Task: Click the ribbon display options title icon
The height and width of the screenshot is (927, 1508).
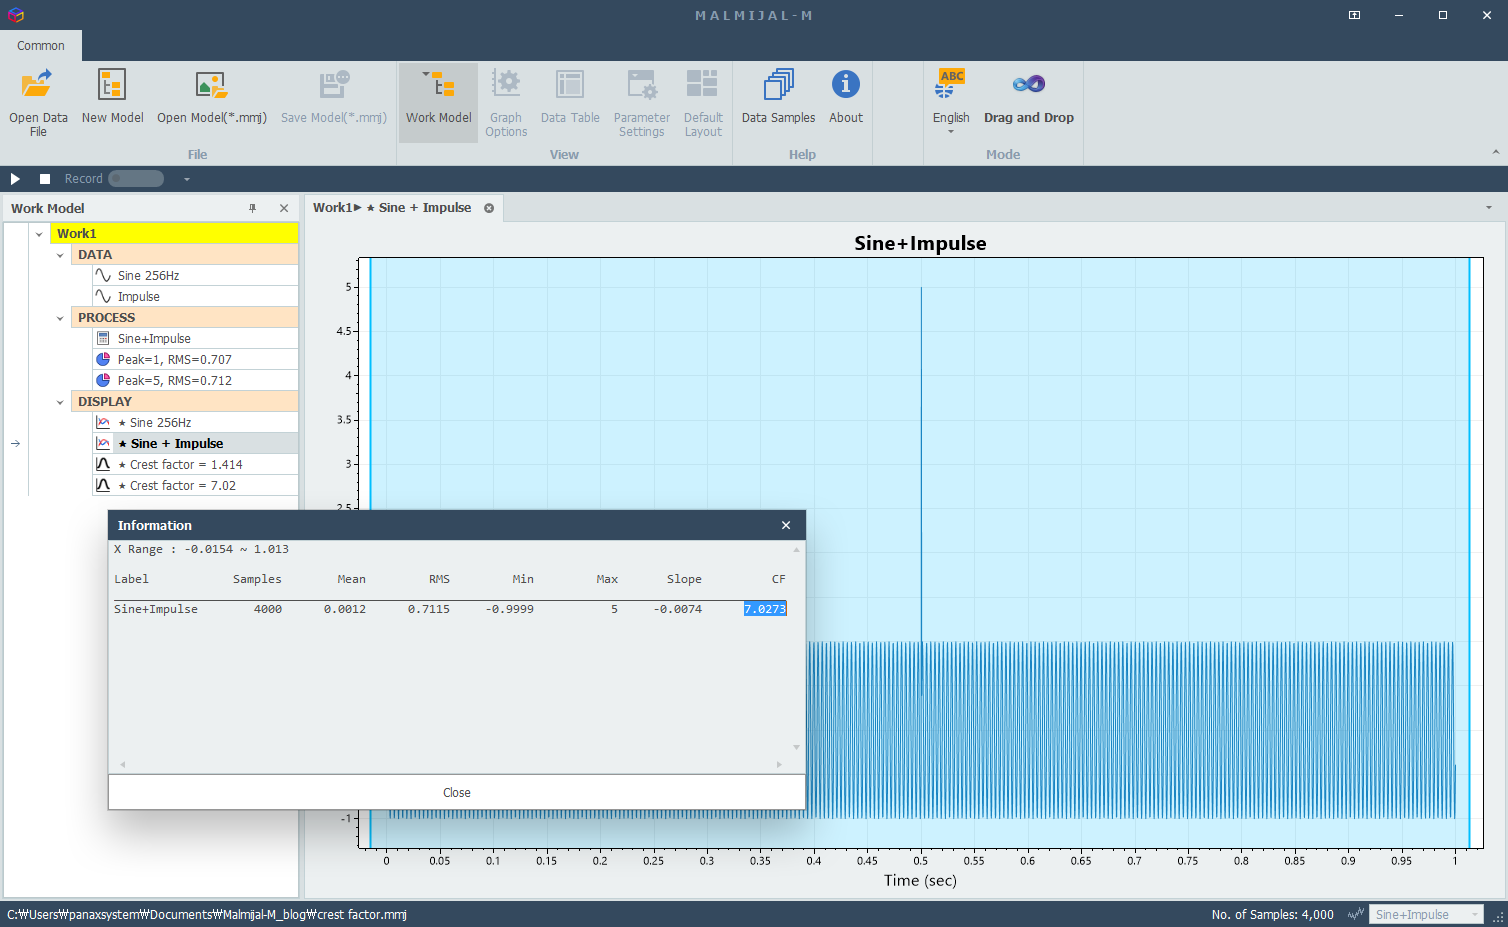Action: (1354, 15)
